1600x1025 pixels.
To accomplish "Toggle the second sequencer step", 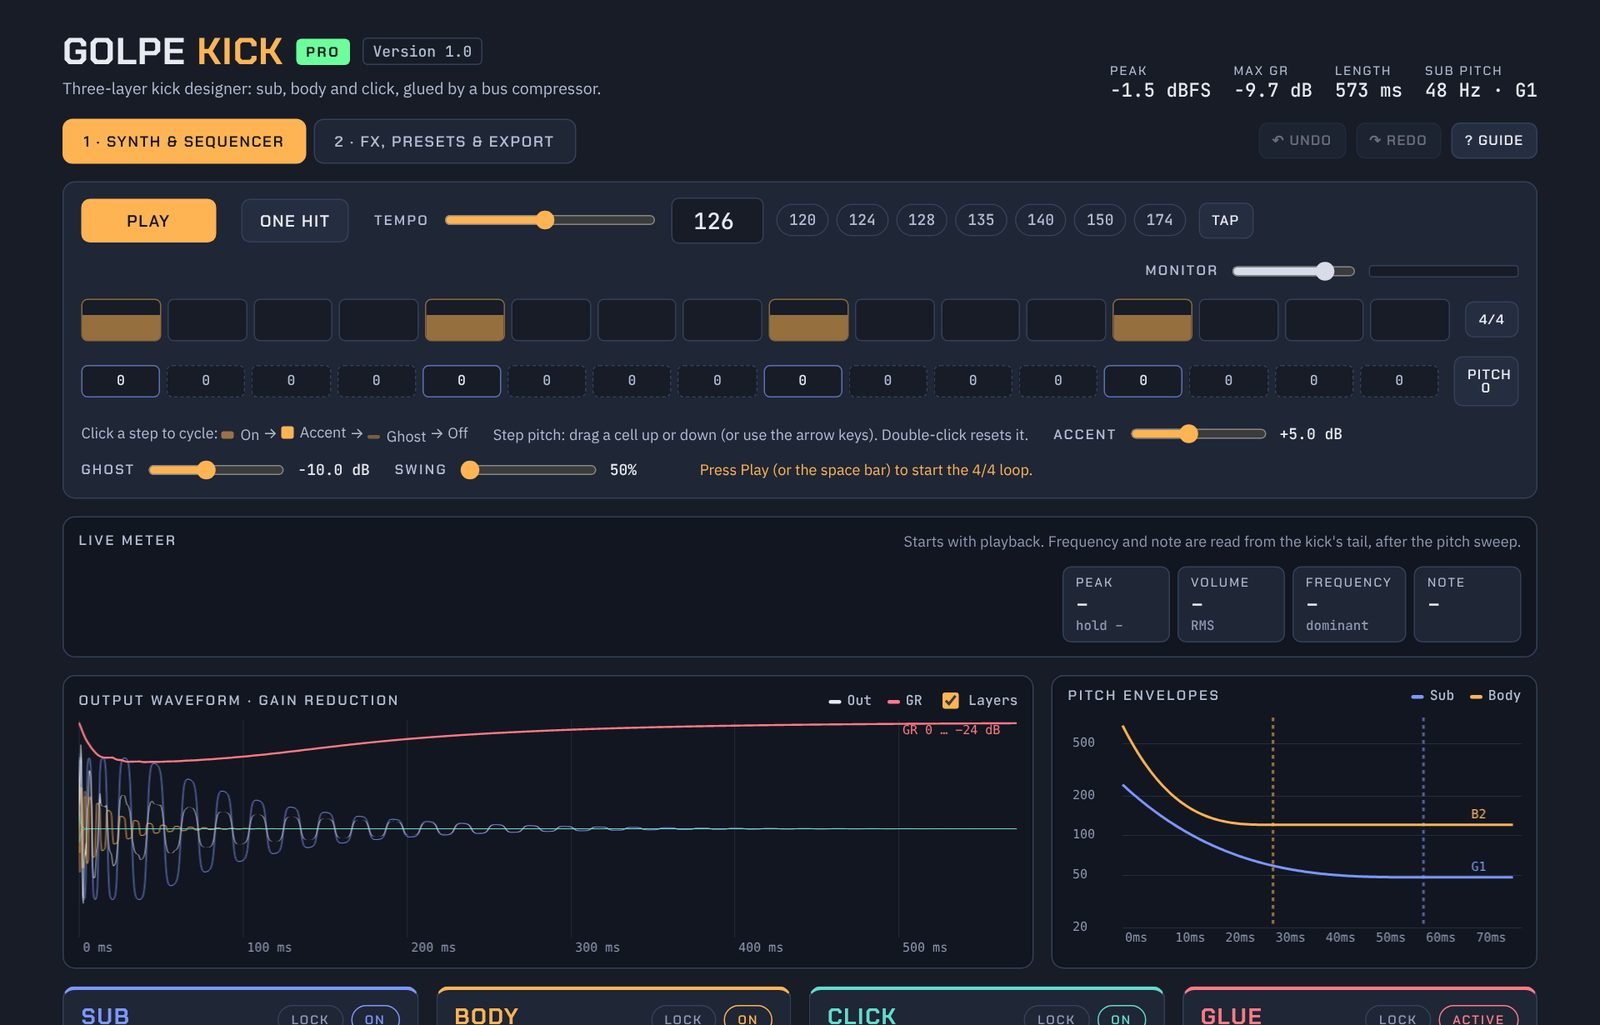I will pos(207,320).
